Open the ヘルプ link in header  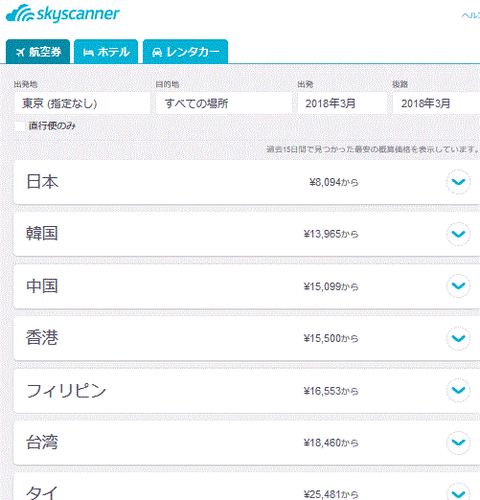pyautogui.click(x=471, y=16)
